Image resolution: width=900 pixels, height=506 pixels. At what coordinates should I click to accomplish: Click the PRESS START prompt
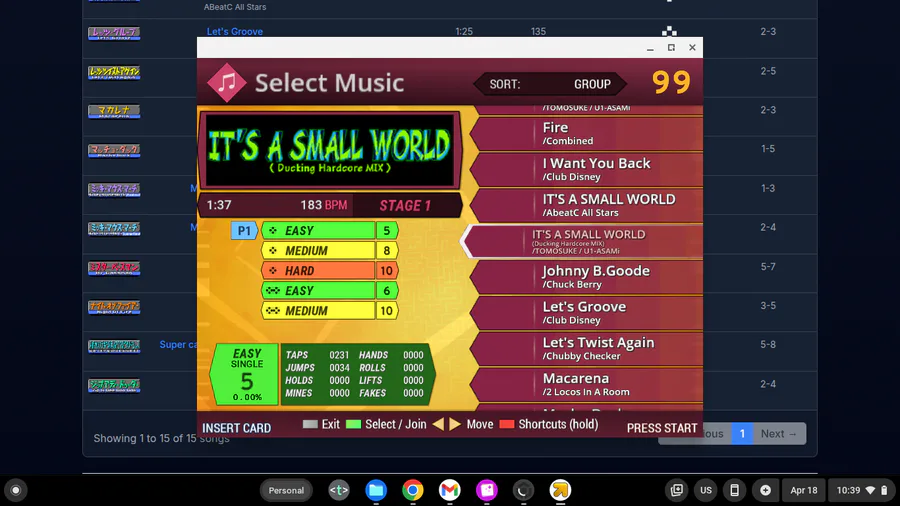[x=662, y=428]
